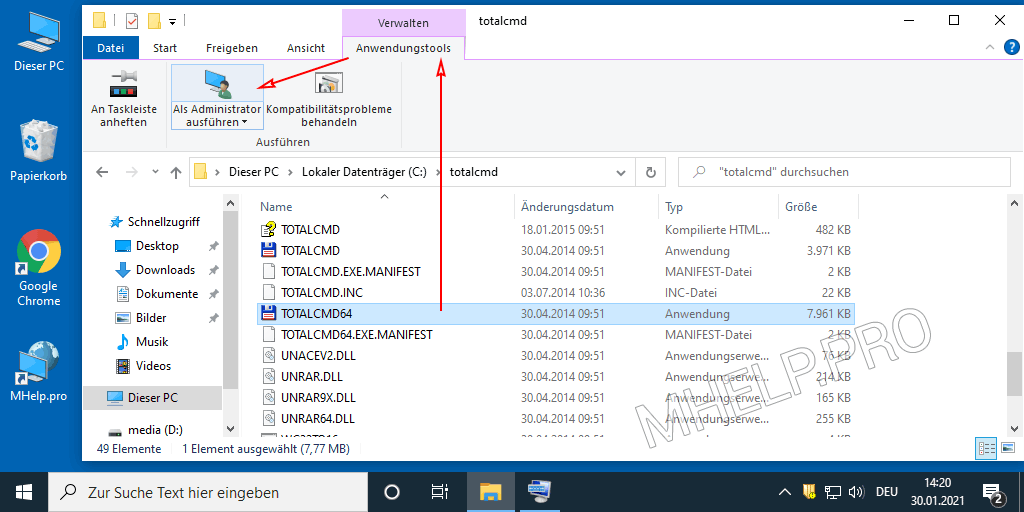Open Task View on the taskbar

[x=440, y=492]
